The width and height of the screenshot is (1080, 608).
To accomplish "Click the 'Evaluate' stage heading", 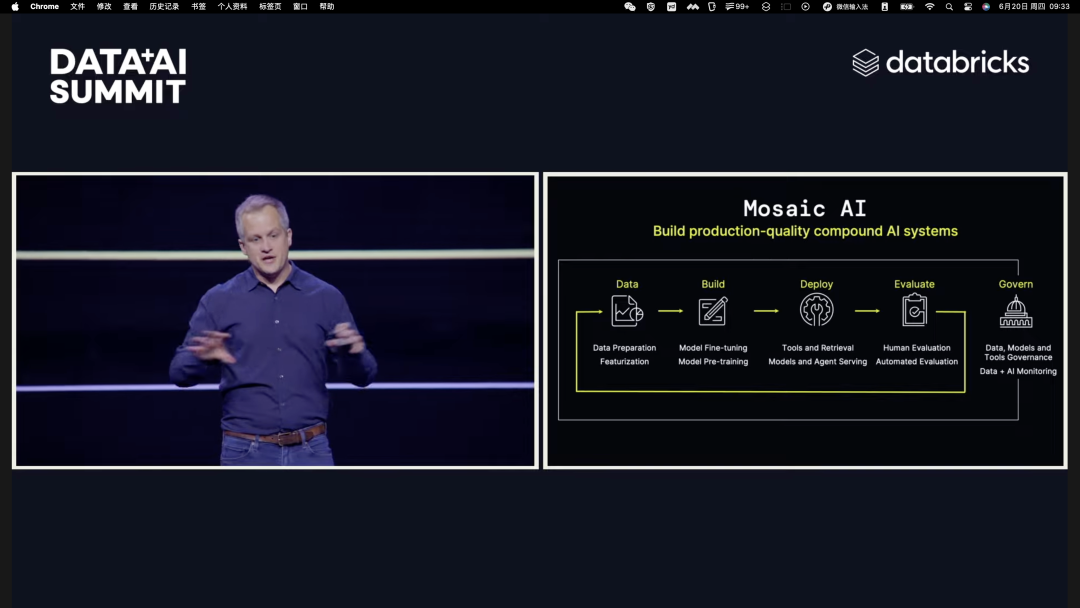I will coord(914,284).
